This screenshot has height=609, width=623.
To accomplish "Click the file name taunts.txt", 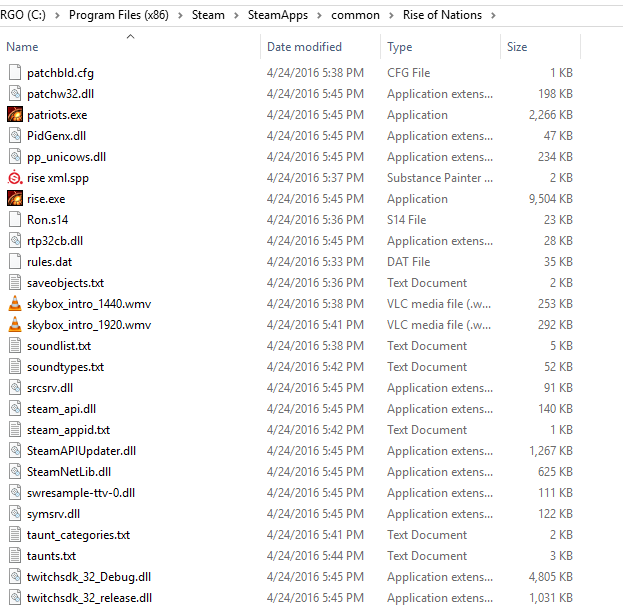I will point(51,556).
